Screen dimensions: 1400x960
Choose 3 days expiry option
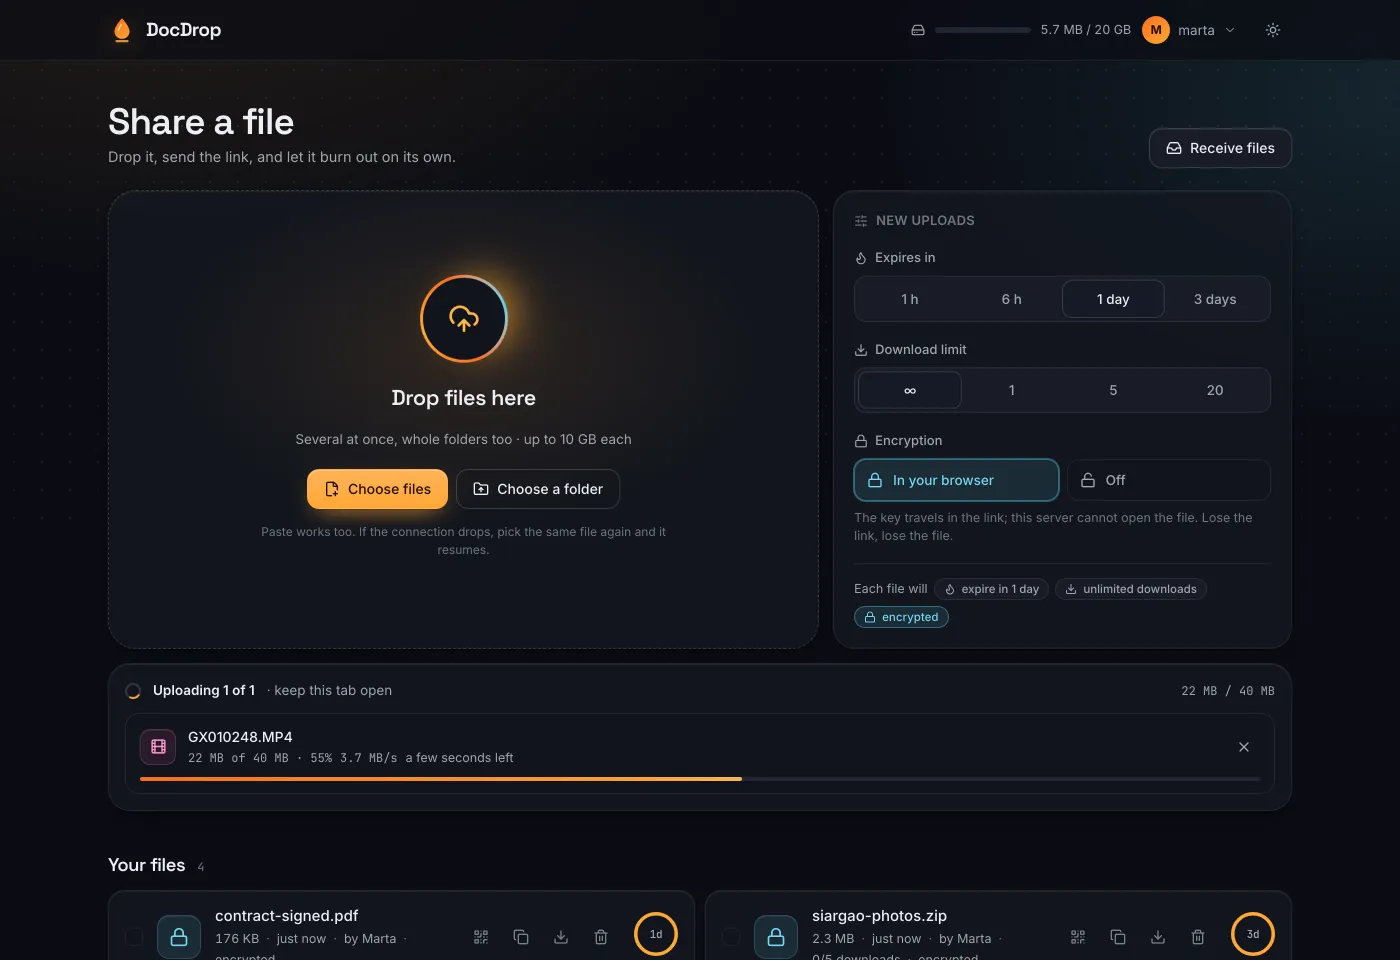pos(1215,299)
